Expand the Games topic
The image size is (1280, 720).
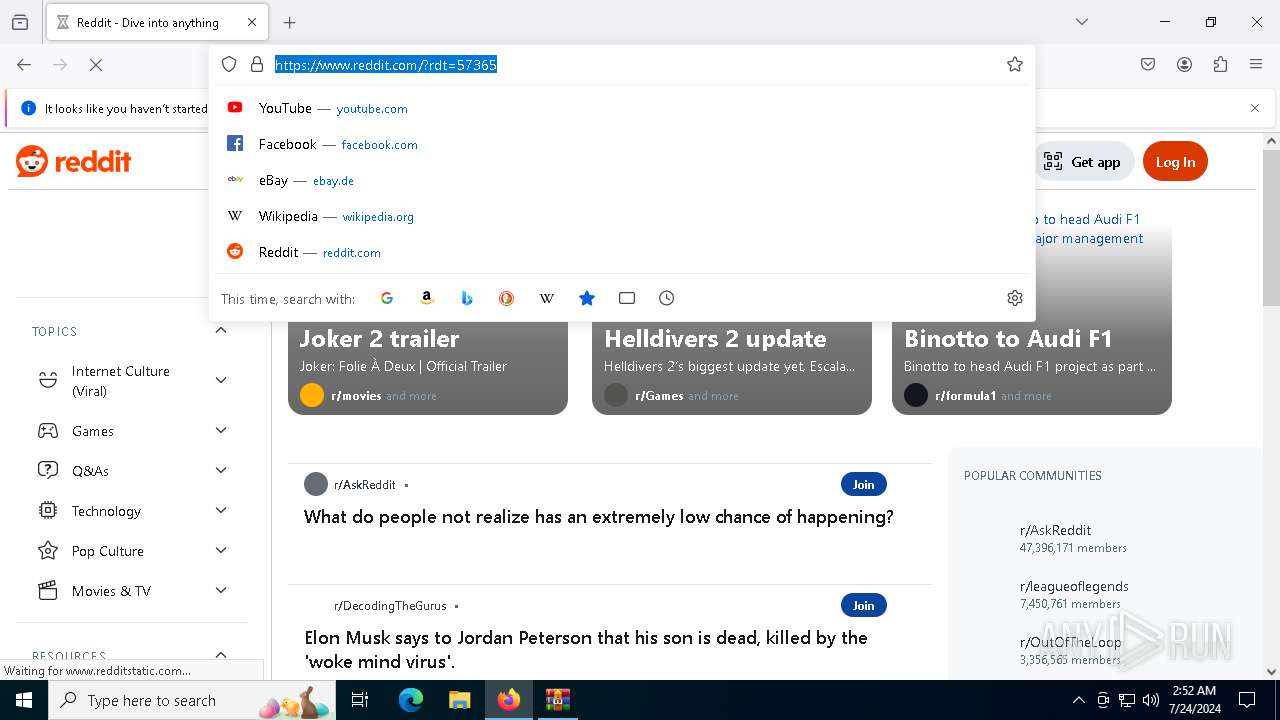pyautogui.click(x=221, y=430)
